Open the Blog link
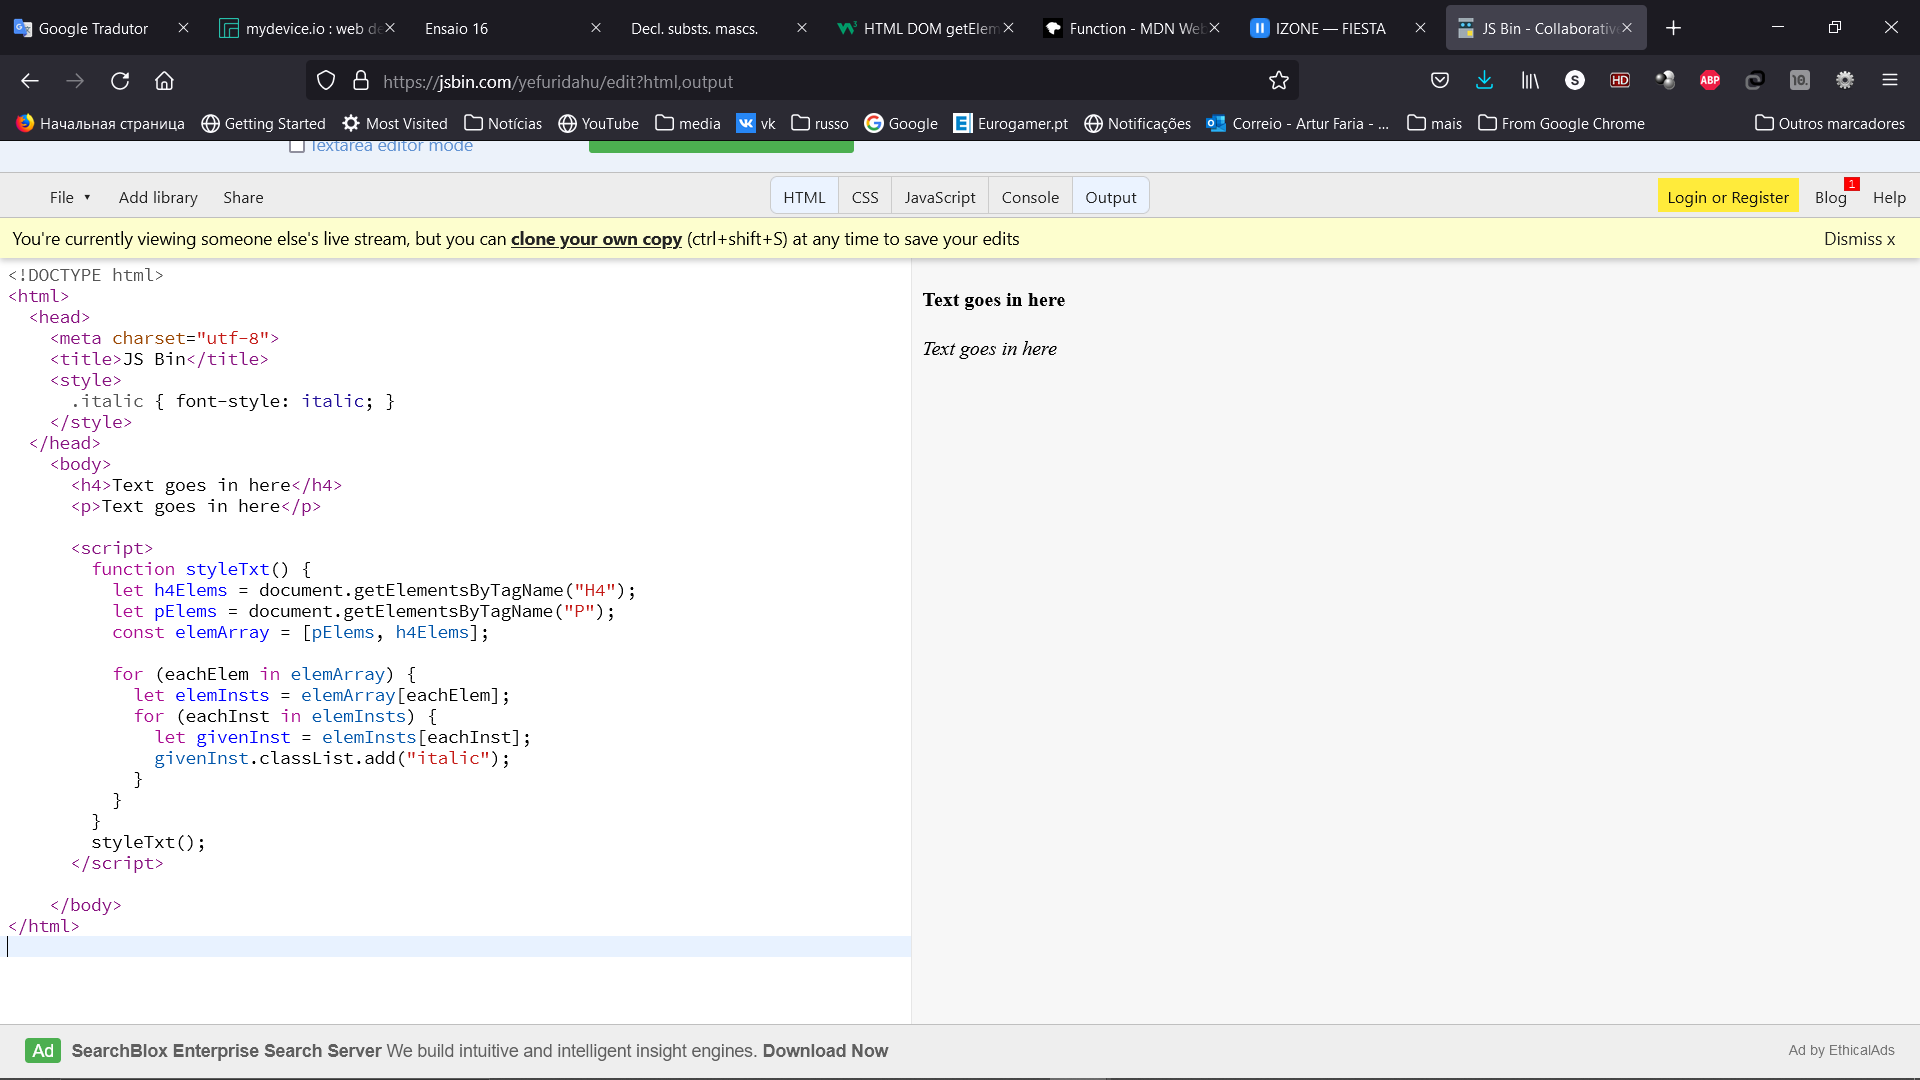This screenshot has width=1920, height=1080. 1830,197
